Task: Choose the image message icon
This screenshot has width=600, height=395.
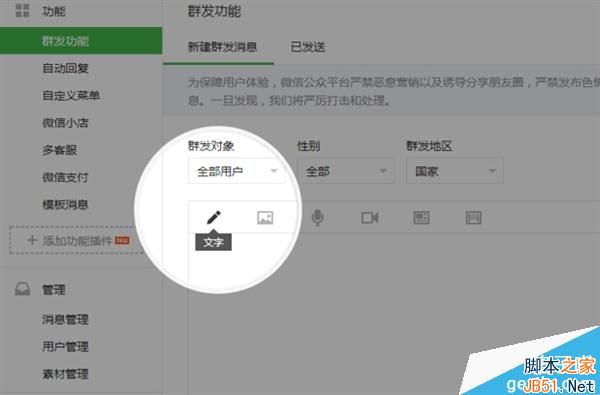Action: coord(265,218)
